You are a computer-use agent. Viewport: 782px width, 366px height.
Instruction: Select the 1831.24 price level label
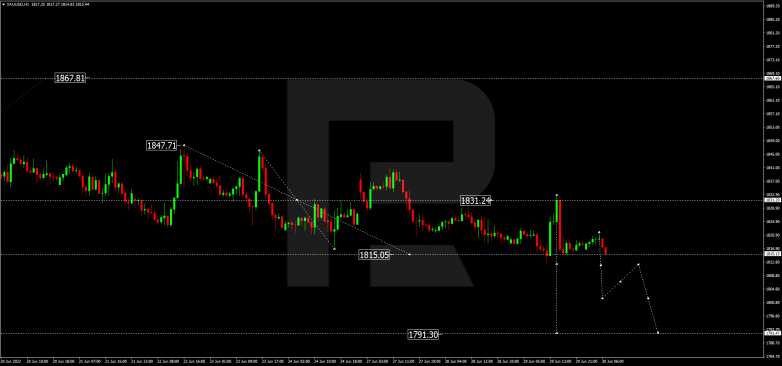point(476,200)
